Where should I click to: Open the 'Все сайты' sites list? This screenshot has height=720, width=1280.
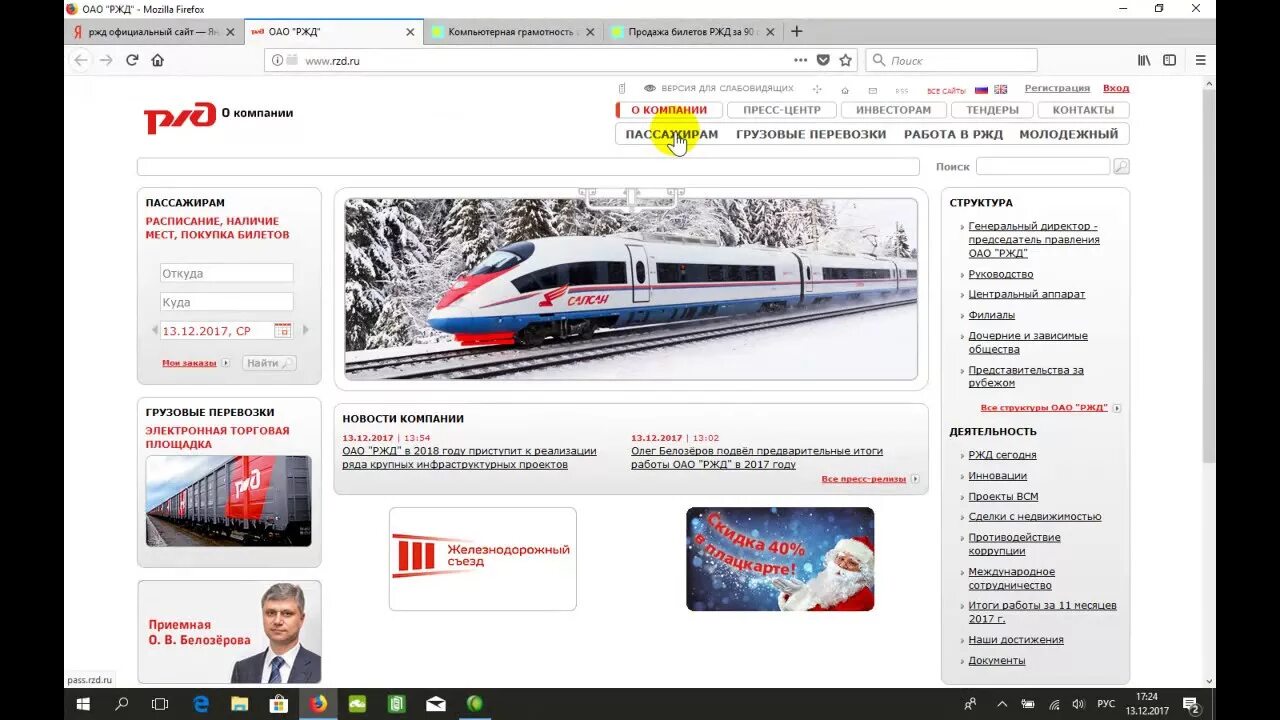946,91
